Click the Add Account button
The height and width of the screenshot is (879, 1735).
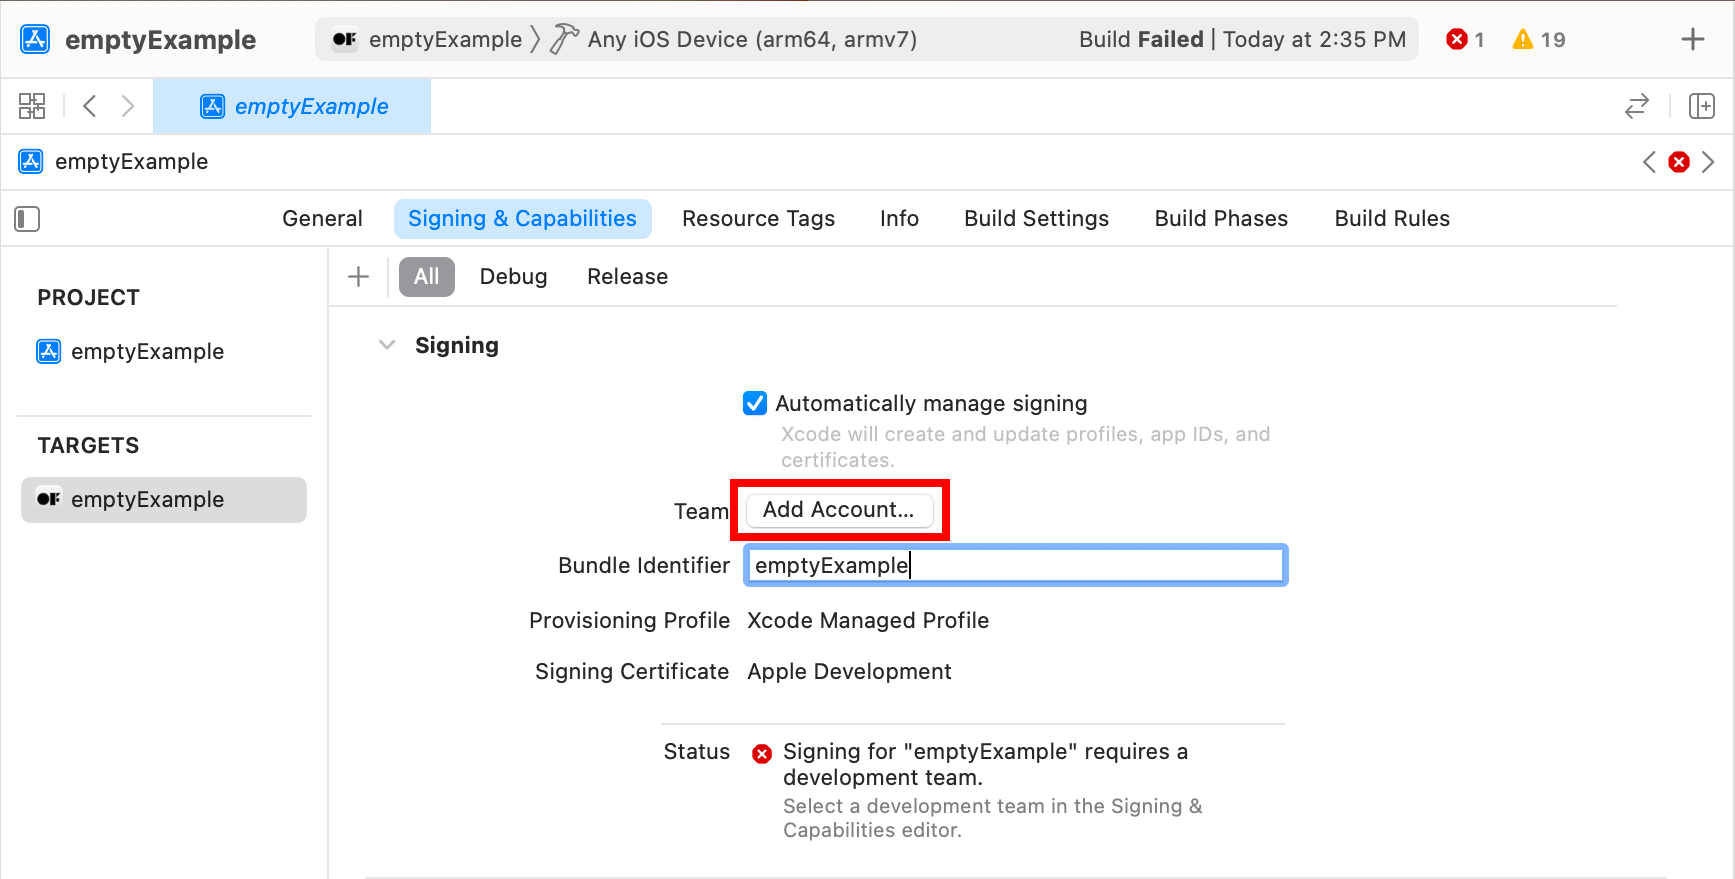[839, 510]
